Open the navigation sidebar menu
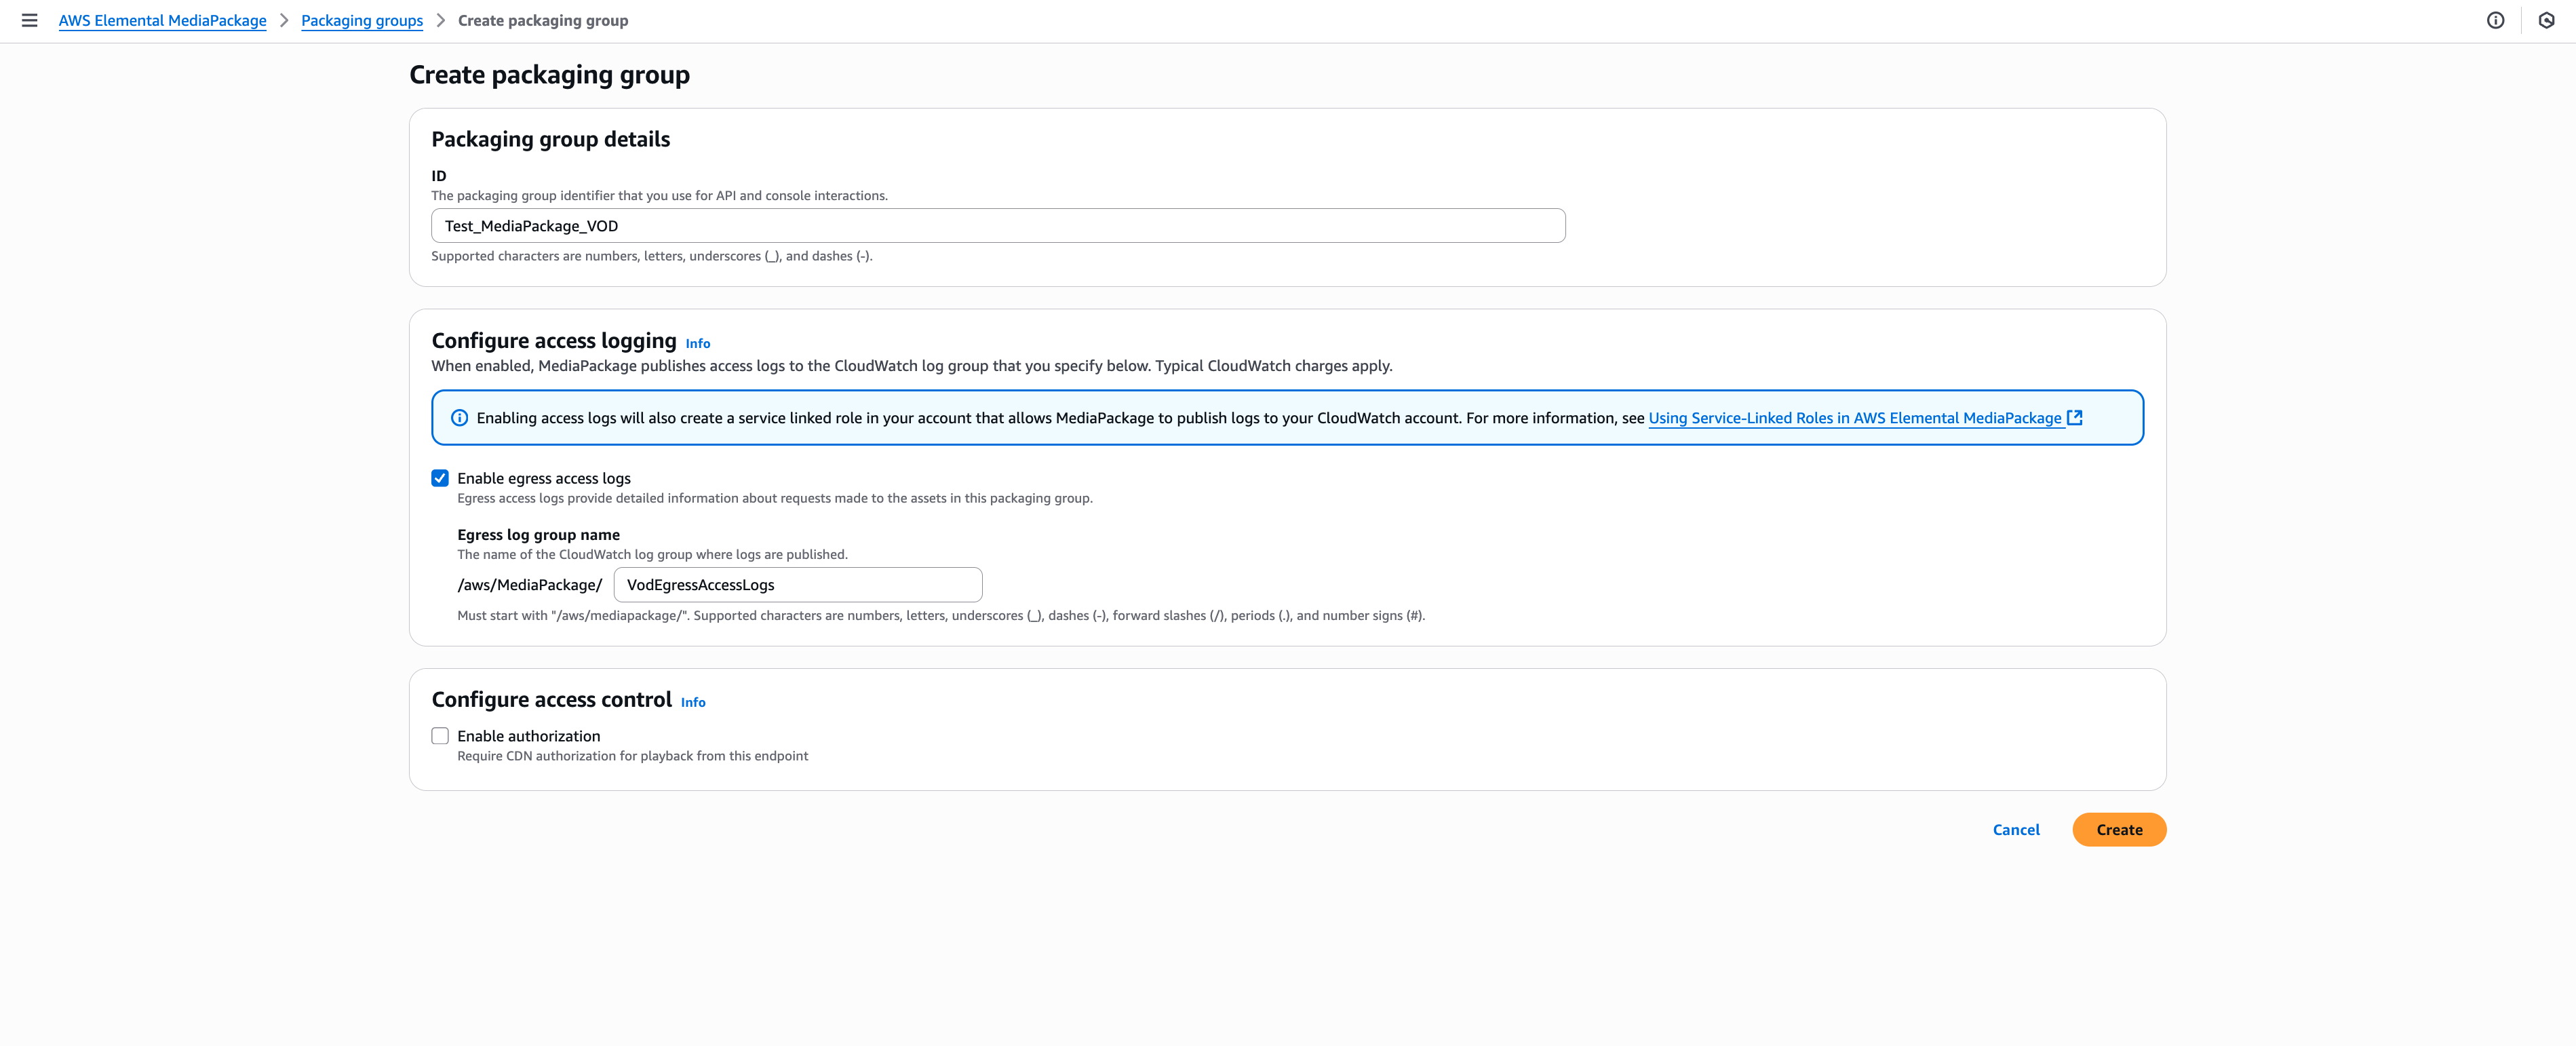The height and width of the screenshot is (1046, 2576). 29,20
